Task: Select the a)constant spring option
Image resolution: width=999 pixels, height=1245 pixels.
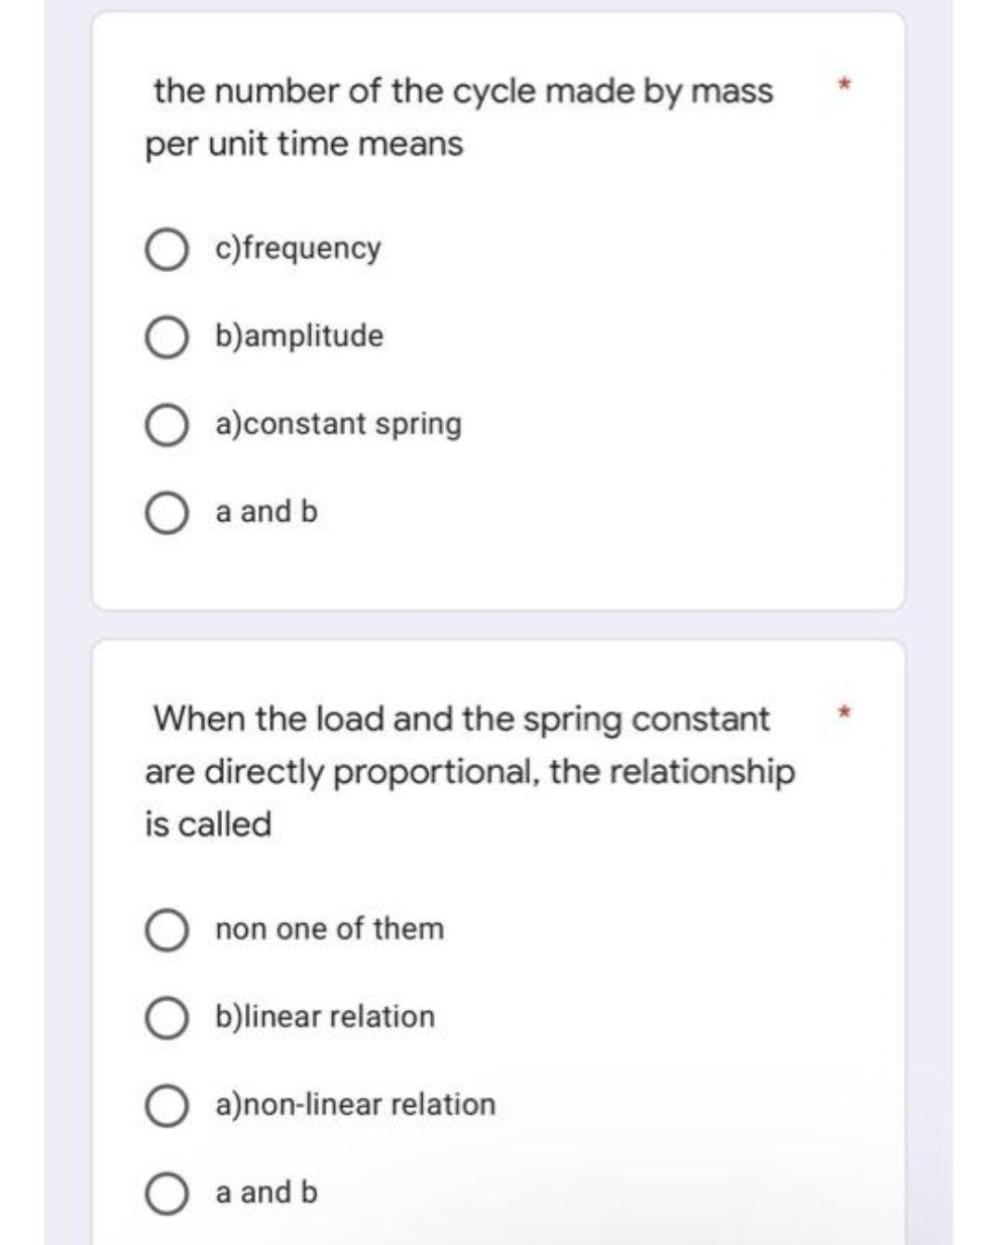Action: pos(168,425)
